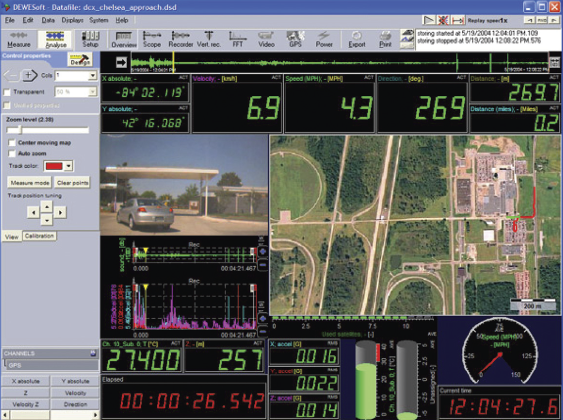Open the Cols dropdown
563x420 pixels.
pyautogui.click(x=93, y=75)
